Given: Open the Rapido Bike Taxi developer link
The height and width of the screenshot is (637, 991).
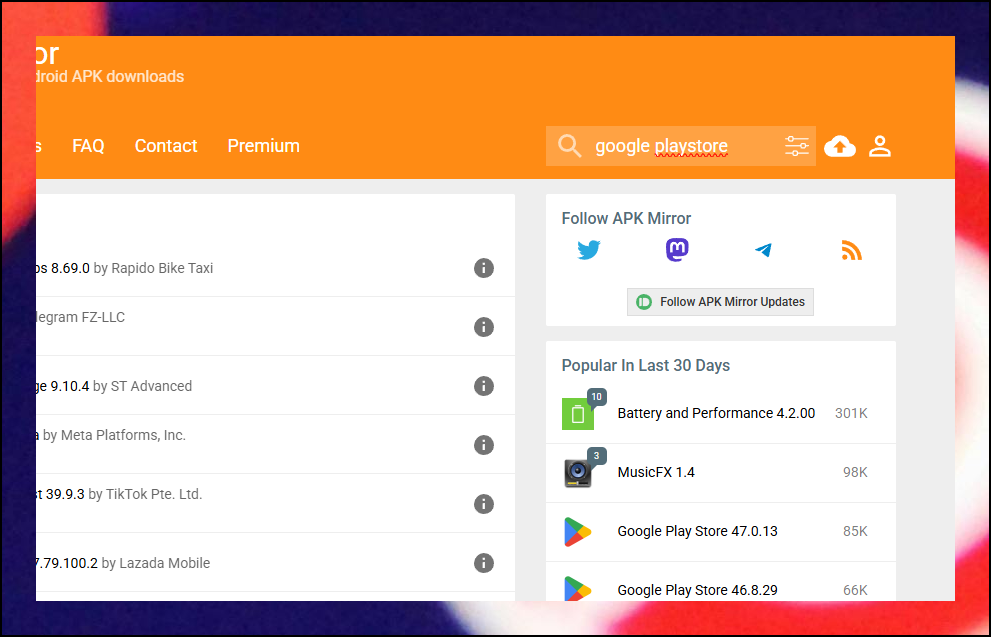Looking at the screenshot, I should [x=162, y=268].
